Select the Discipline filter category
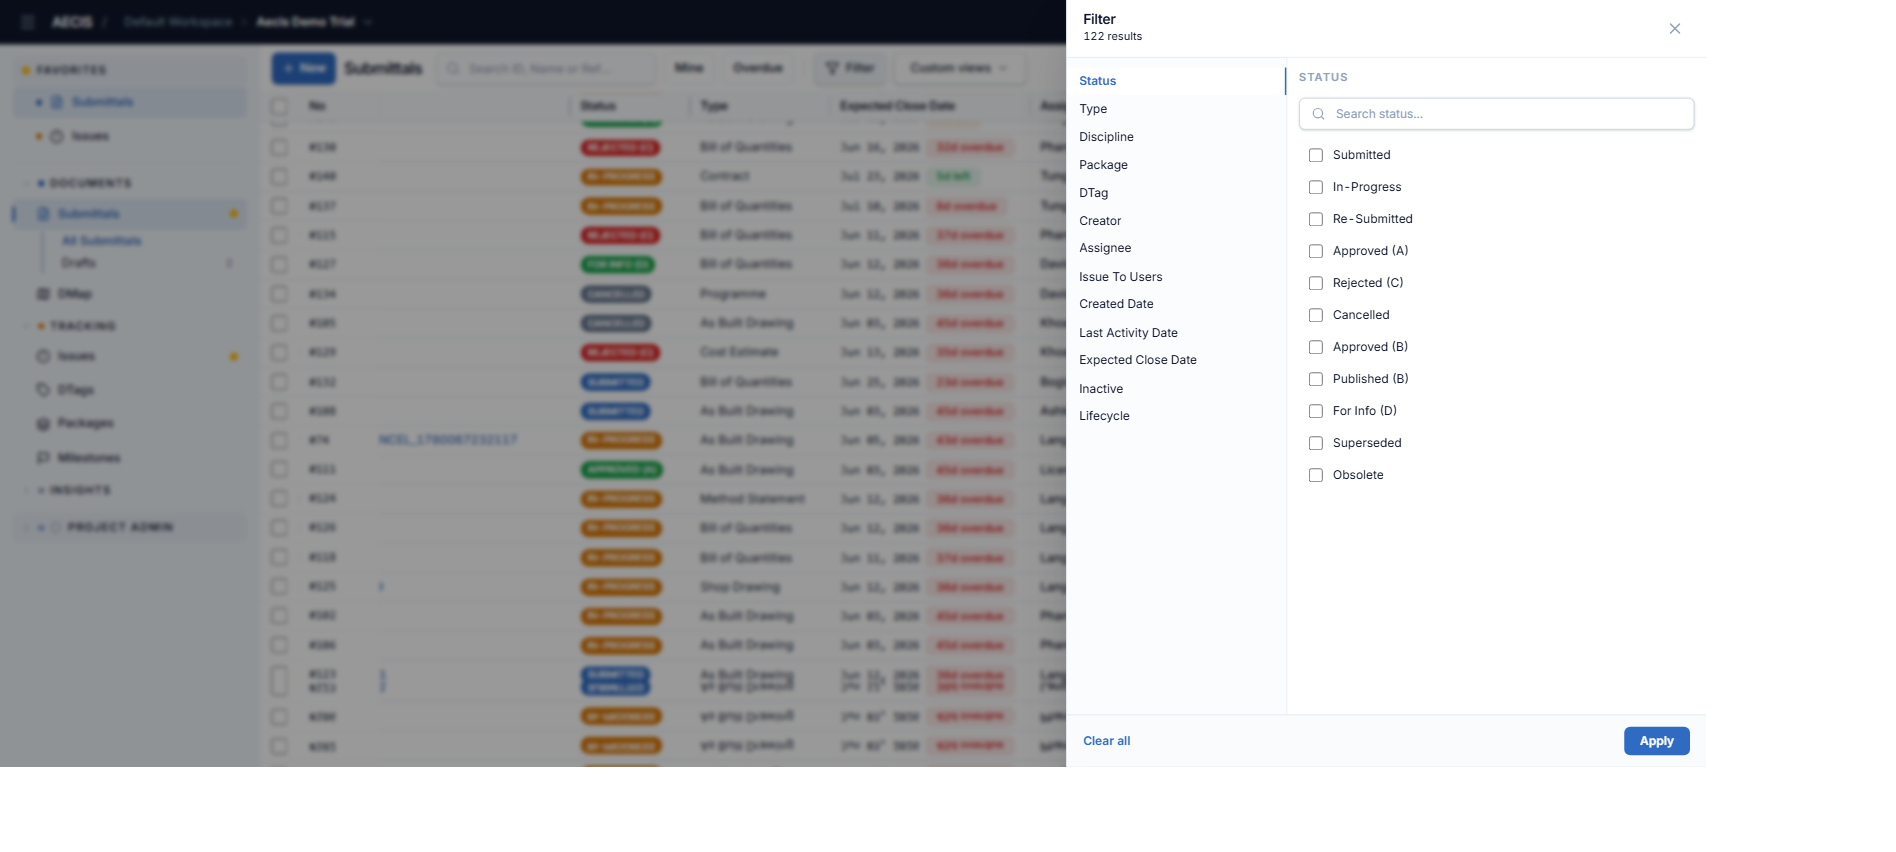This screenshot has width=1896, height=852. point(1176,137)
